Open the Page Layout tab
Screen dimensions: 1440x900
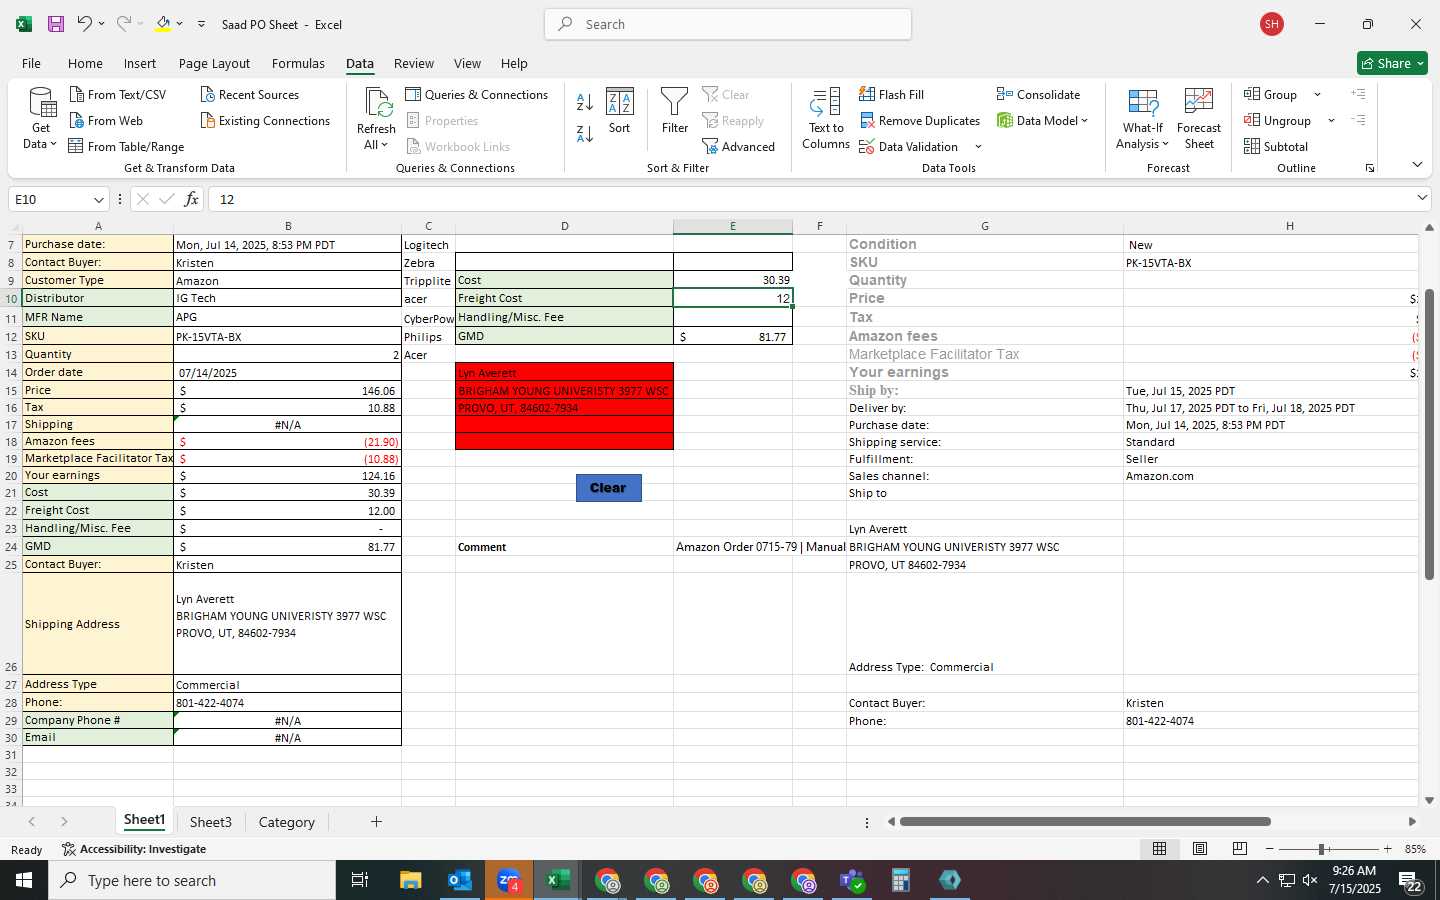(x=214, y=63)
